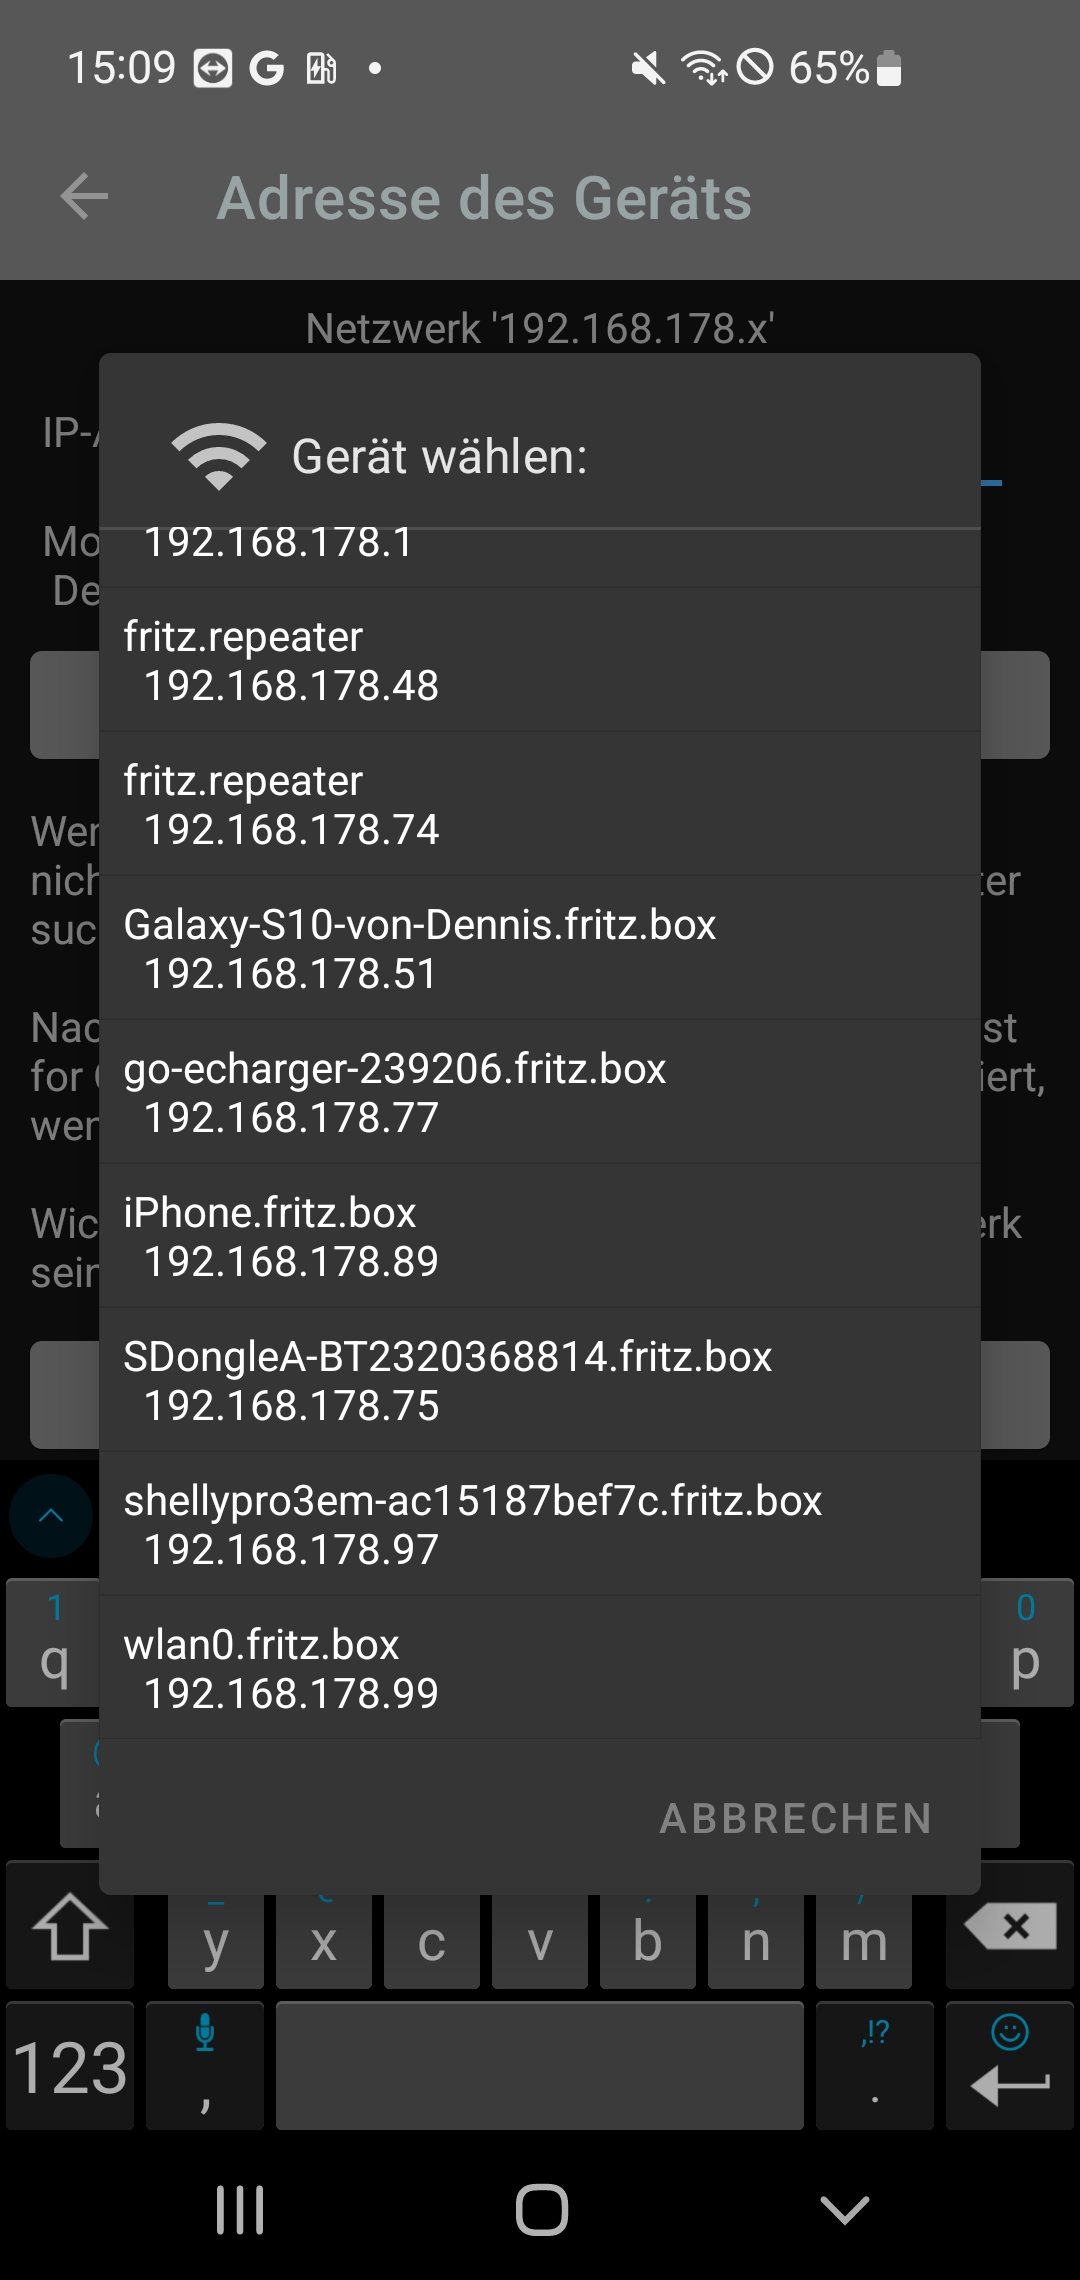
Task: Tap the microphone comma key
Action: [205, 2064]
